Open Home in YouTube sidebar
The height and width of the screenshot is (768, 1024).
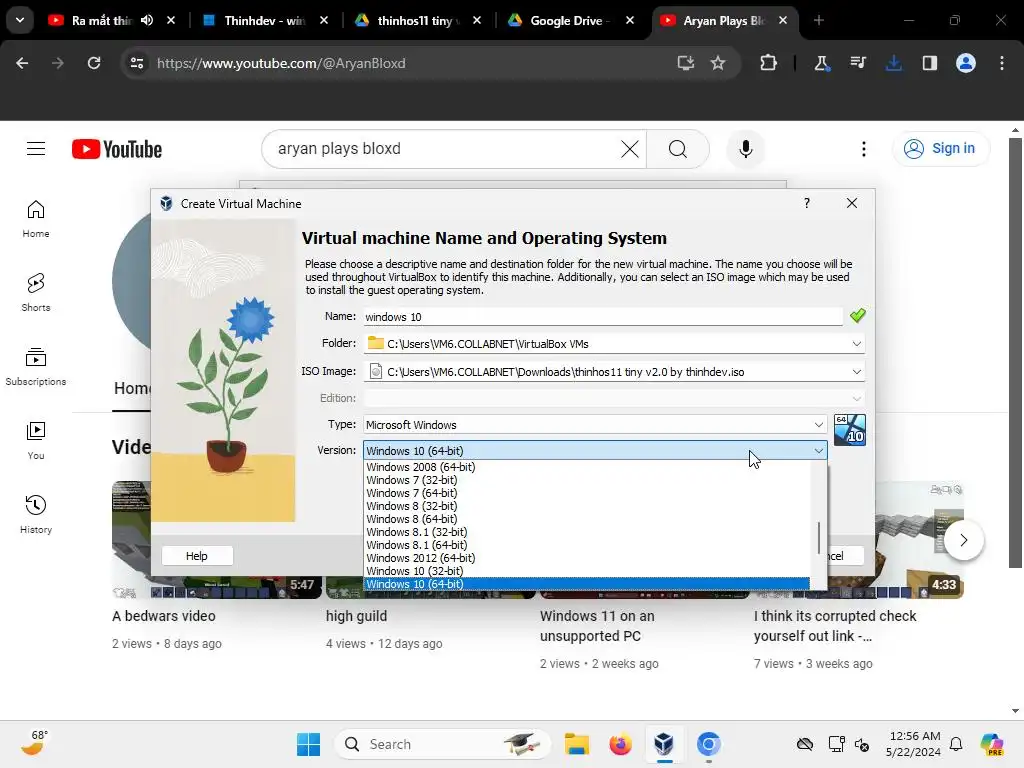(36, 219)
